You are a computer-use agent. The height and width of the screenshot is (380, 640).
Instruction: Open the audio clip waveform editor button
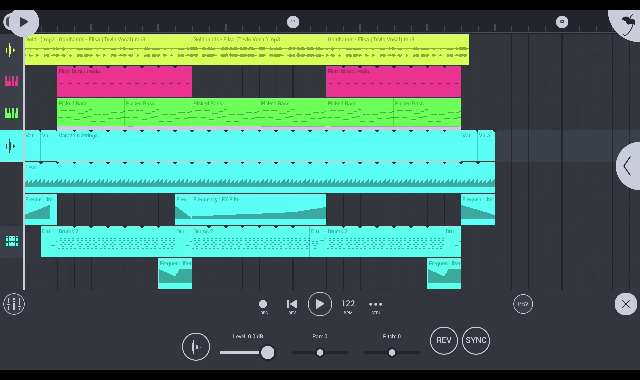click(x=196, y=347)
